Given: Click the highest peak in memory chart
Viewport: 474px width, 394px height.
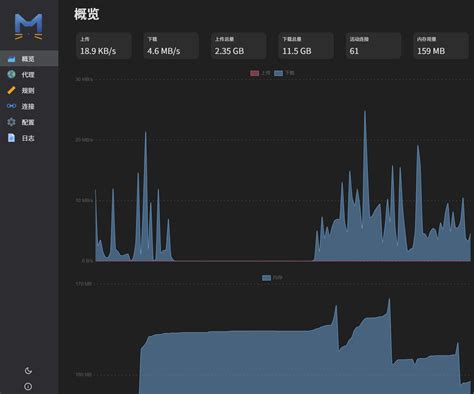Looking at the screenshot, I should point(389,300).
